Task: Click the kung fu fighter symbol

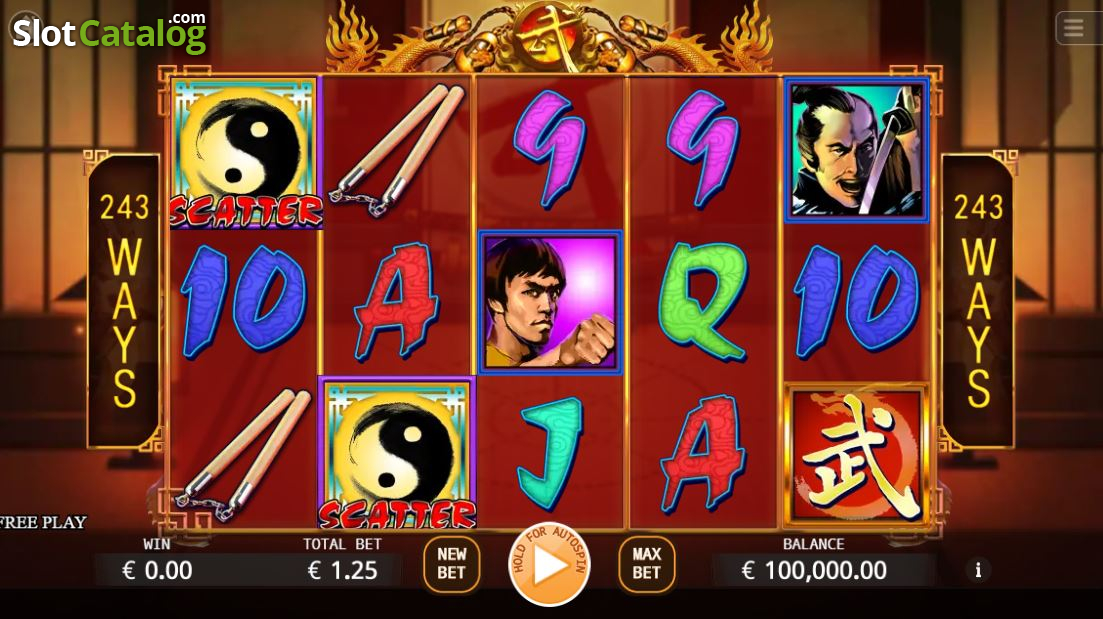Action: click(550, 302)
